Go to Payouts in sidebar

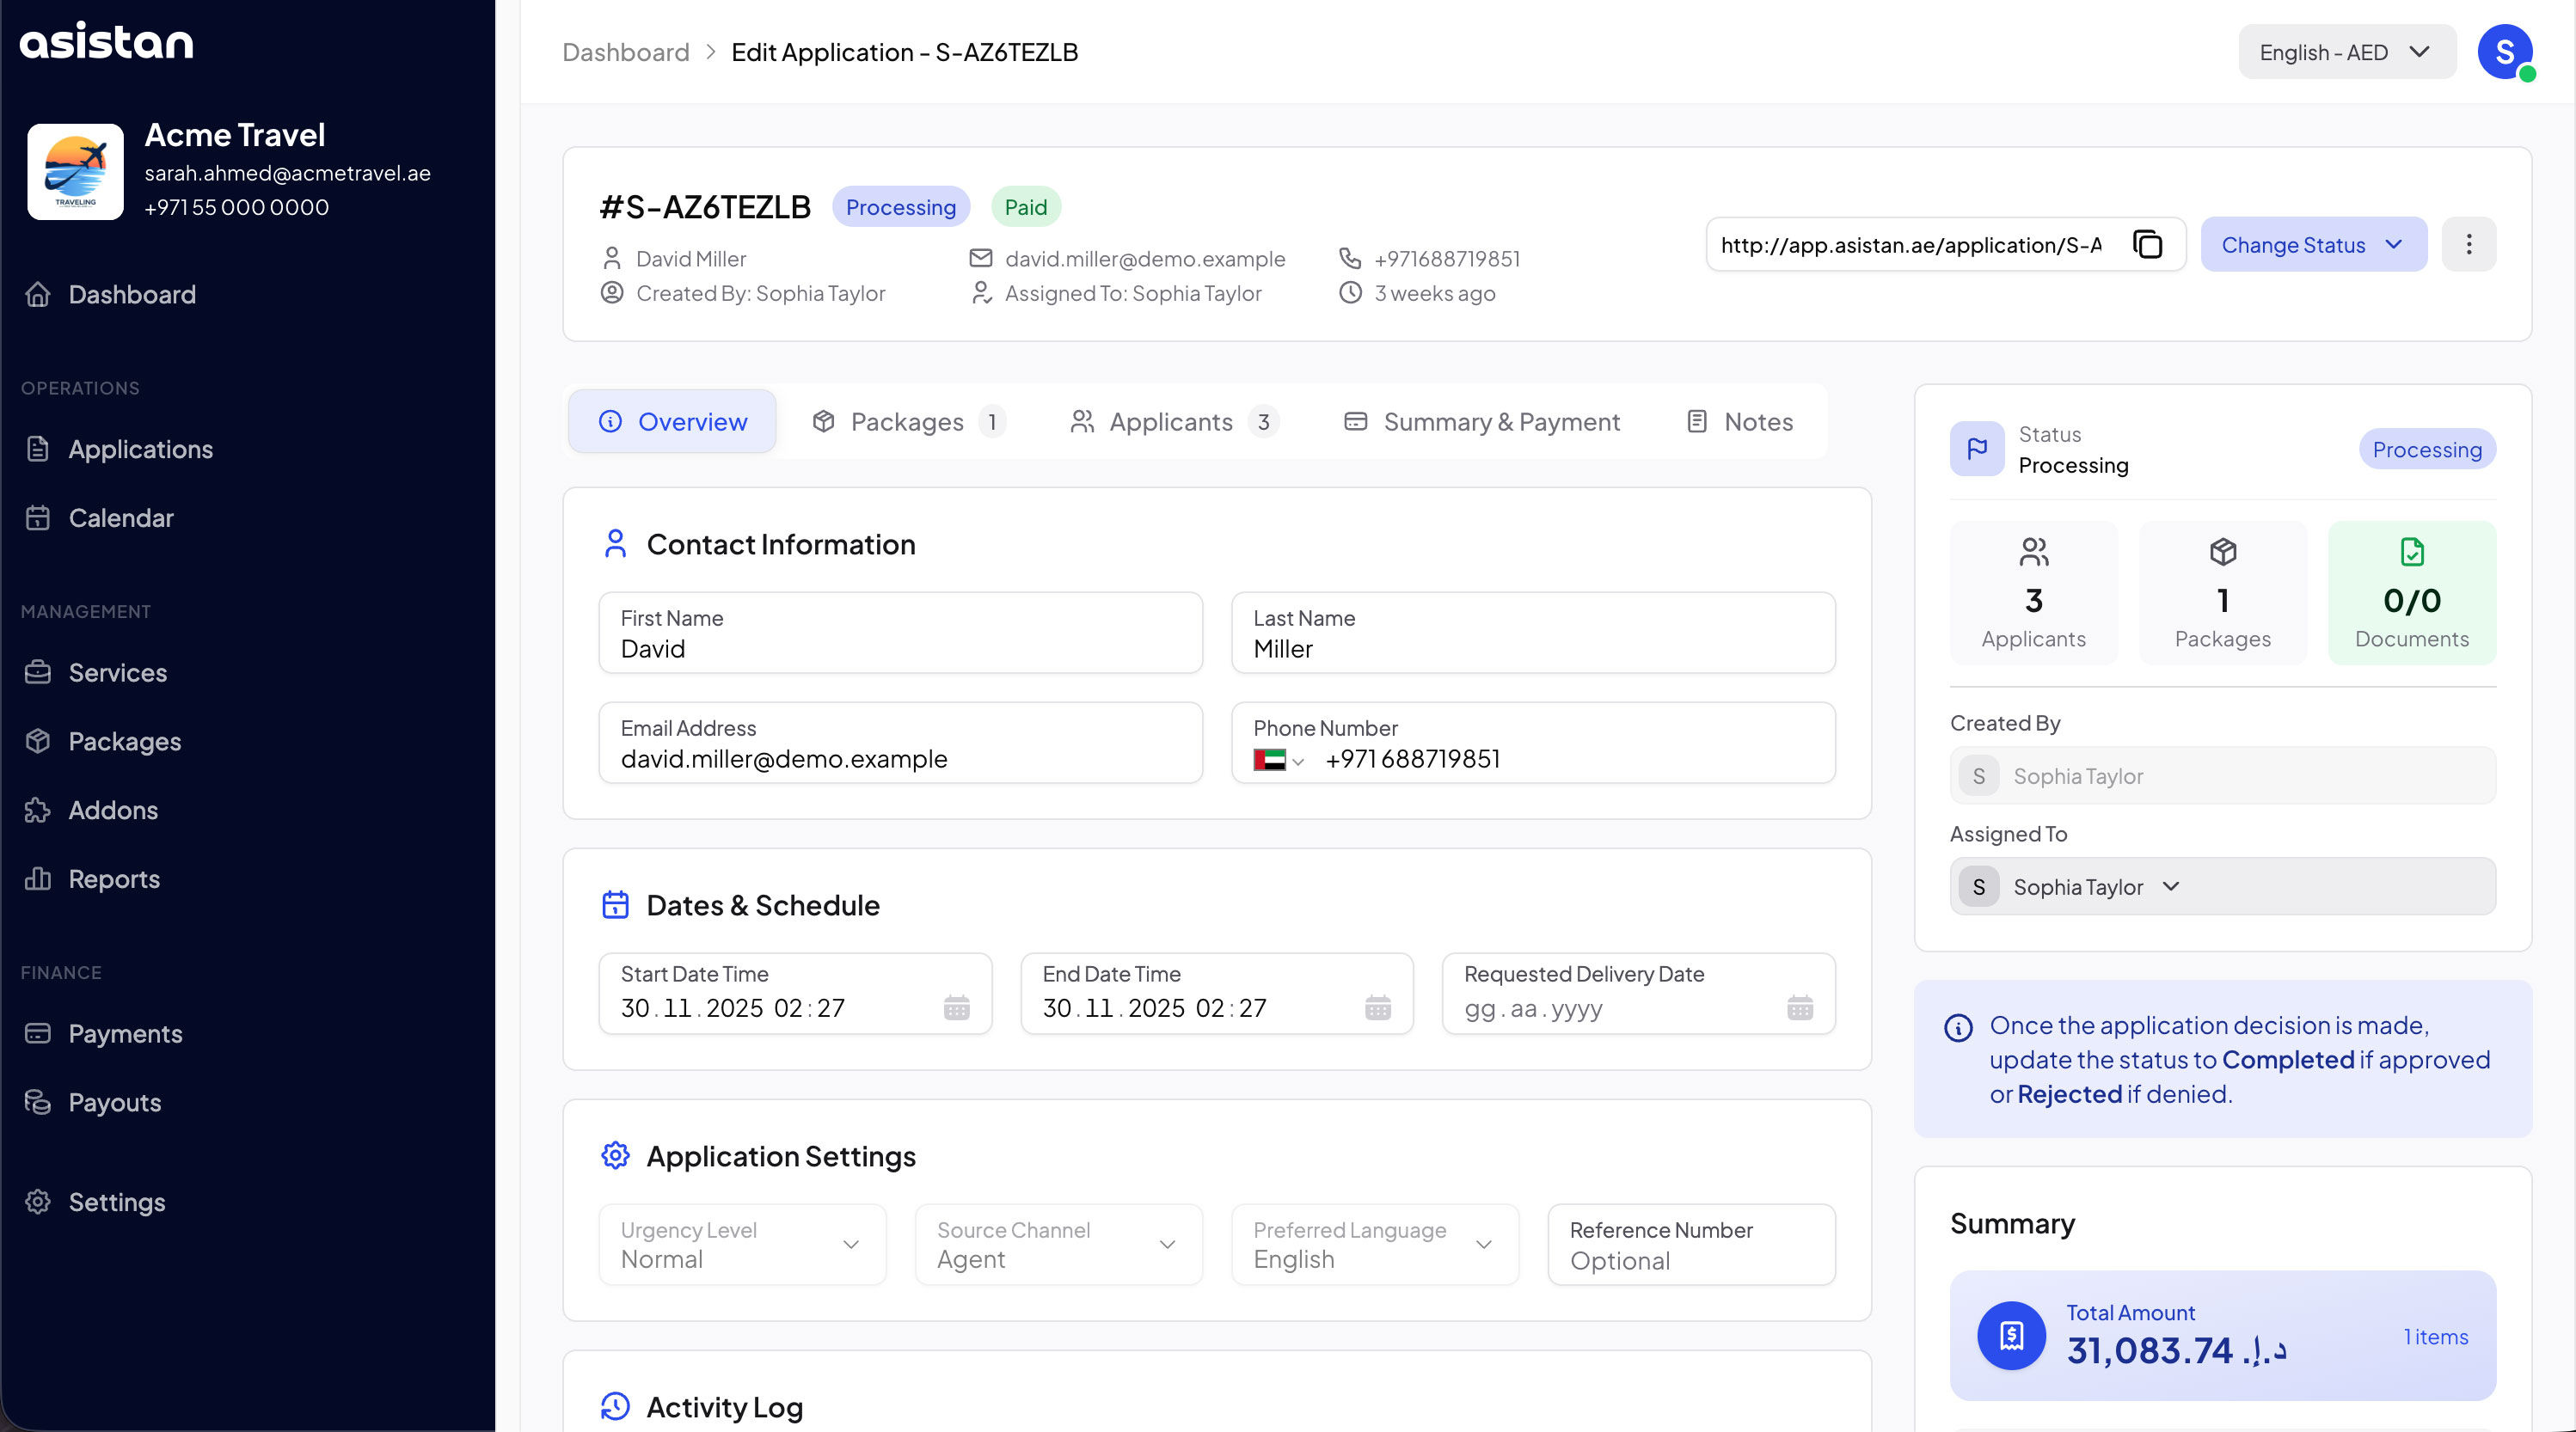point(114,1102)
